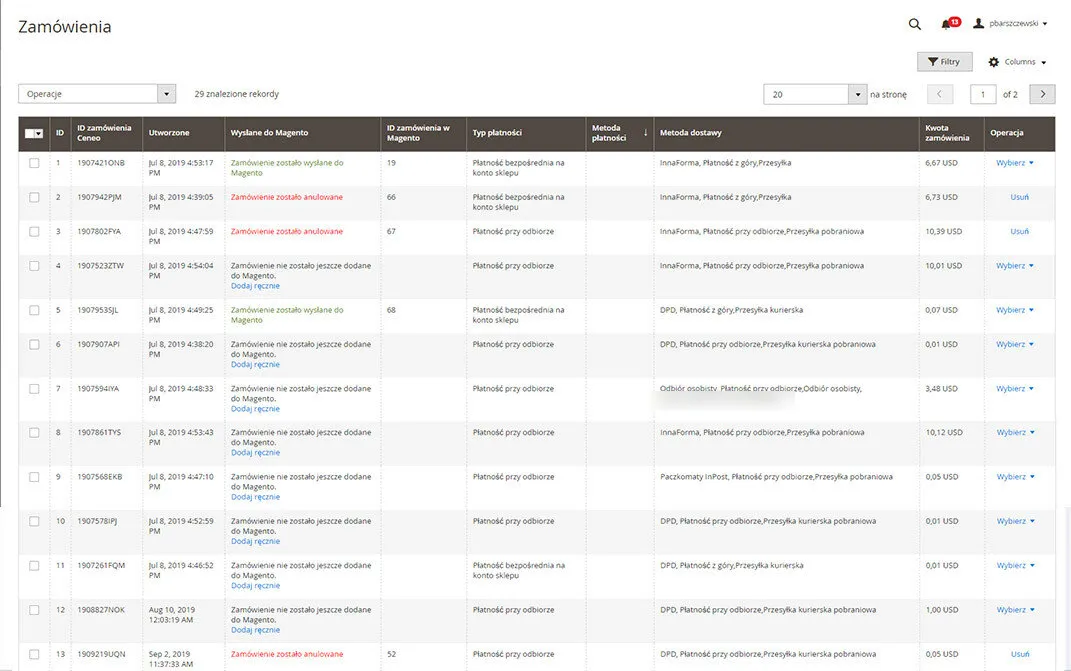Click Dodaj ręcznie for order 1907907API

[x=255, y=365]
